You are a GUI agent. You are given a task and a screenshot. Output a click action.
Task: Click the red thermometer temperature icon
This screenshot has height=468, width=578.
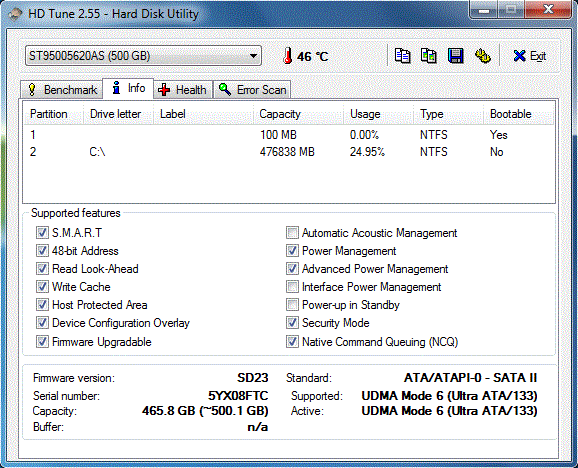pyautogui.click(x=288, y=56)
